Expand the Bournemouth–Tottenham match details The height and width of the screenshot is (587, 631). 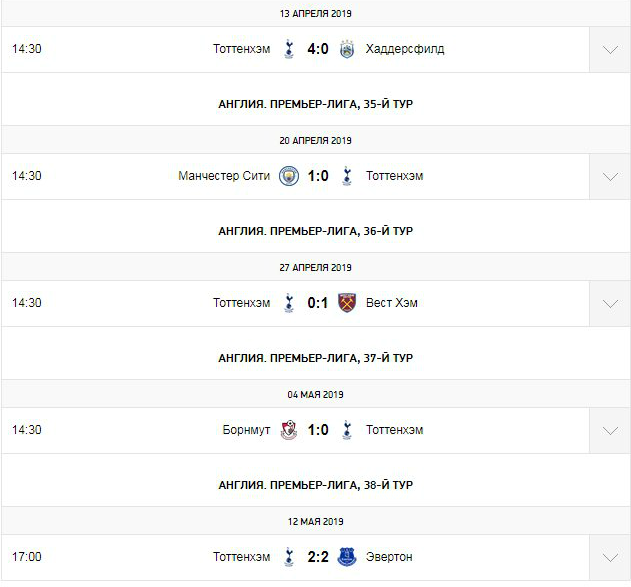[x=610, y=430]
